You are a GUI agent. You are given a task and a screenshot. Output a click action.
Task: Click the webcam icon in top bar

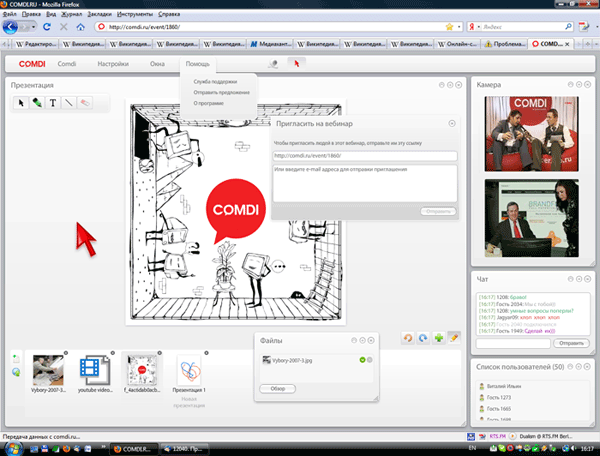[x=273, y=64]
